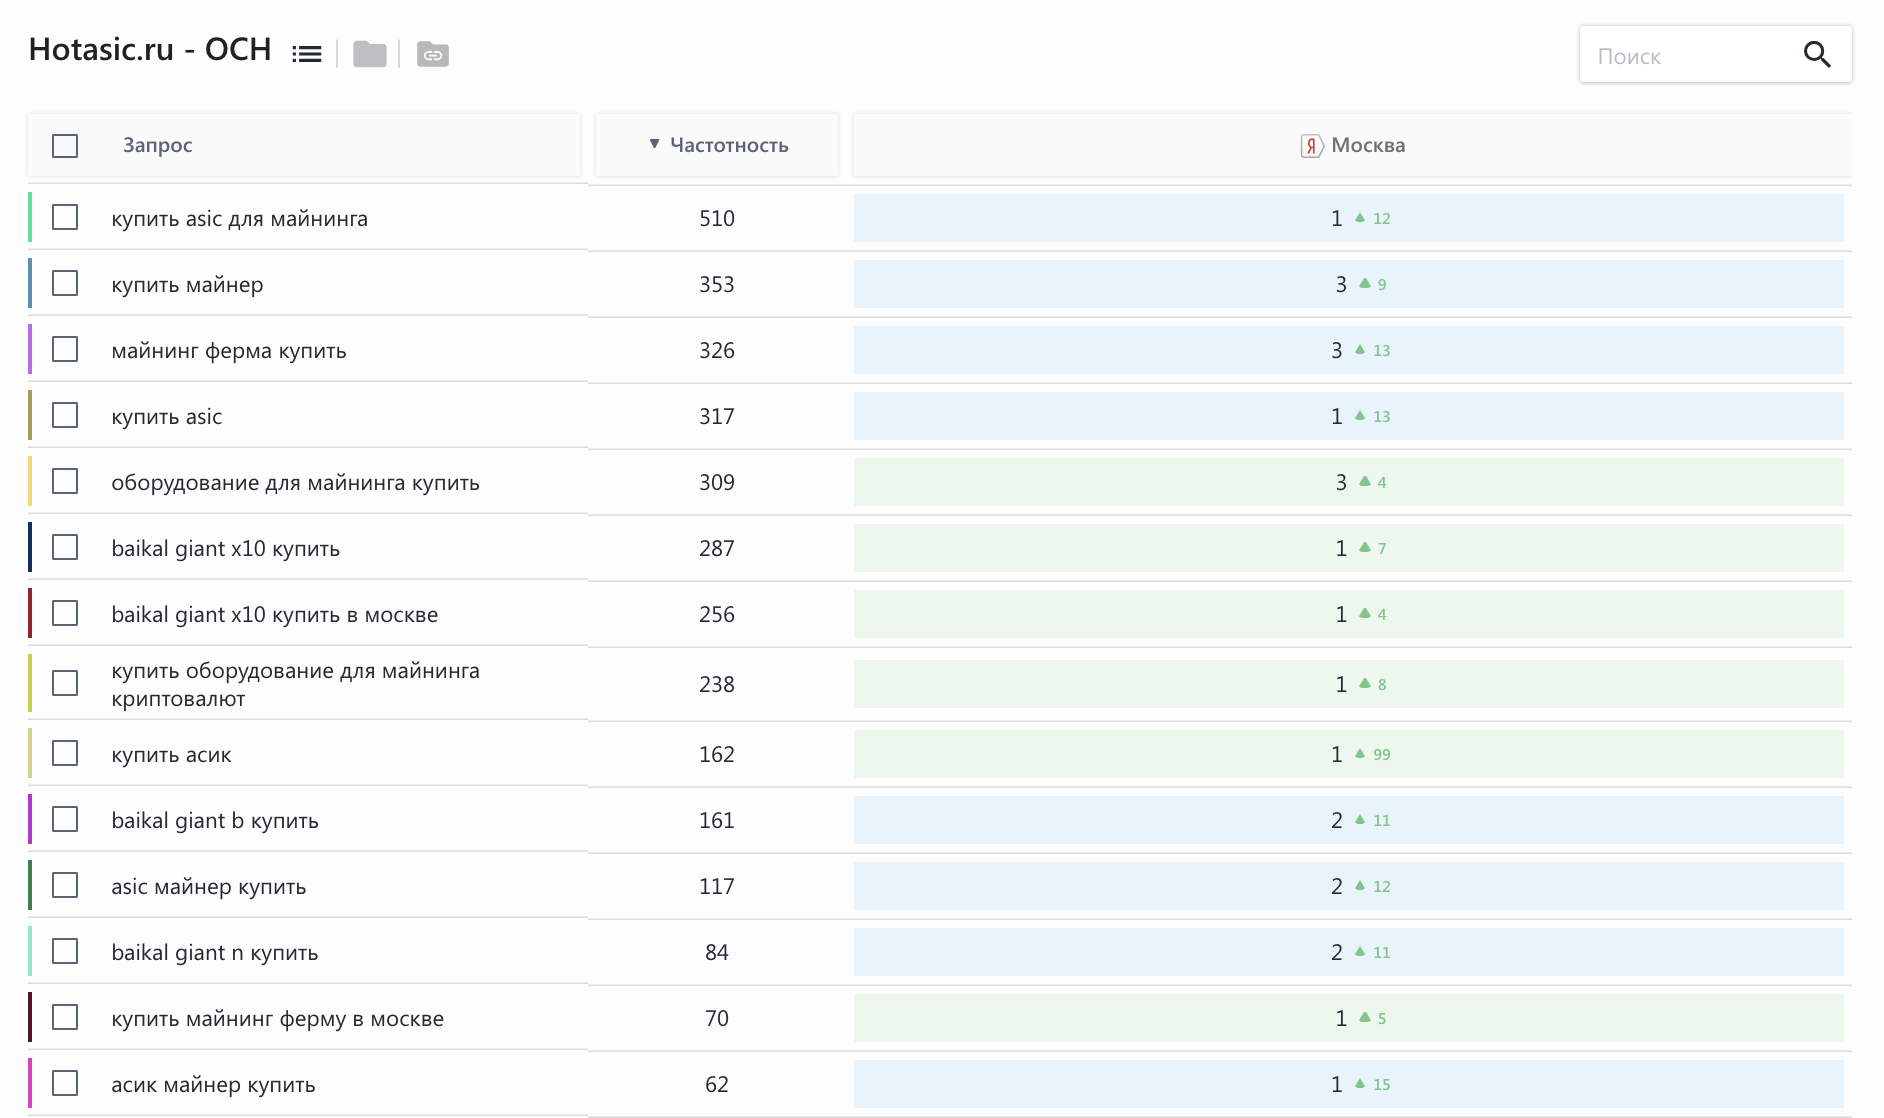
Task: Open query 'купить asic для майнинга'
Action: click(240, 219)
